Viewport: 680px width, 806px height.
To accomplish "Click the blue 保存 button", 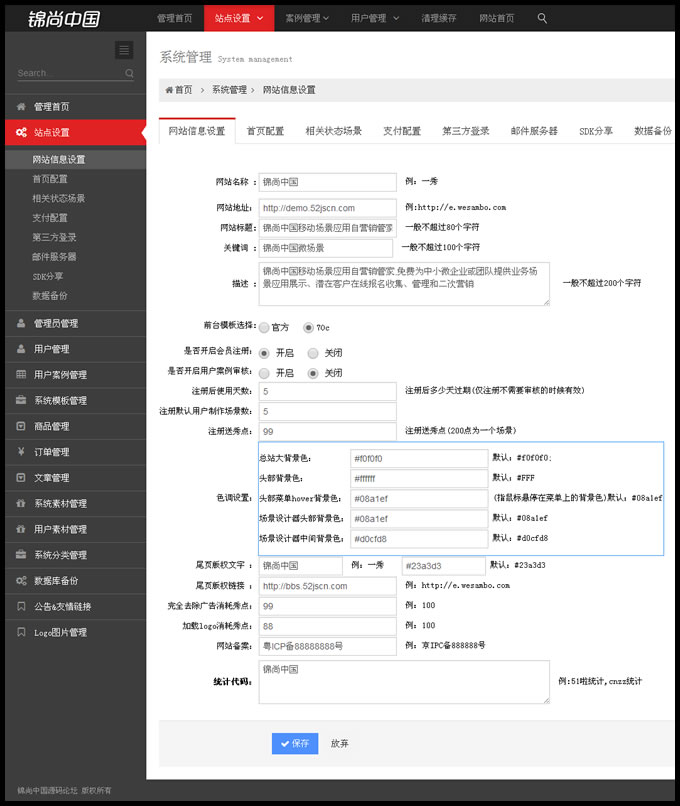I will tap(295, 743).
